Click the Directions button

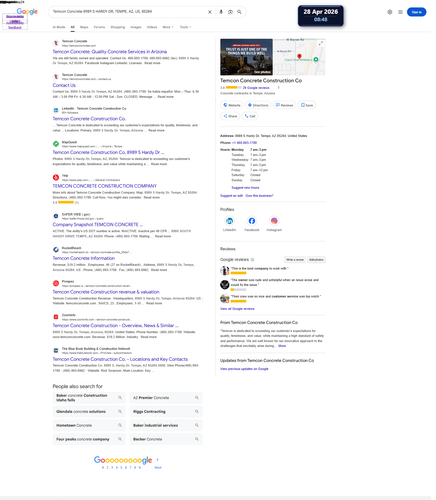[x=258, y=105]
